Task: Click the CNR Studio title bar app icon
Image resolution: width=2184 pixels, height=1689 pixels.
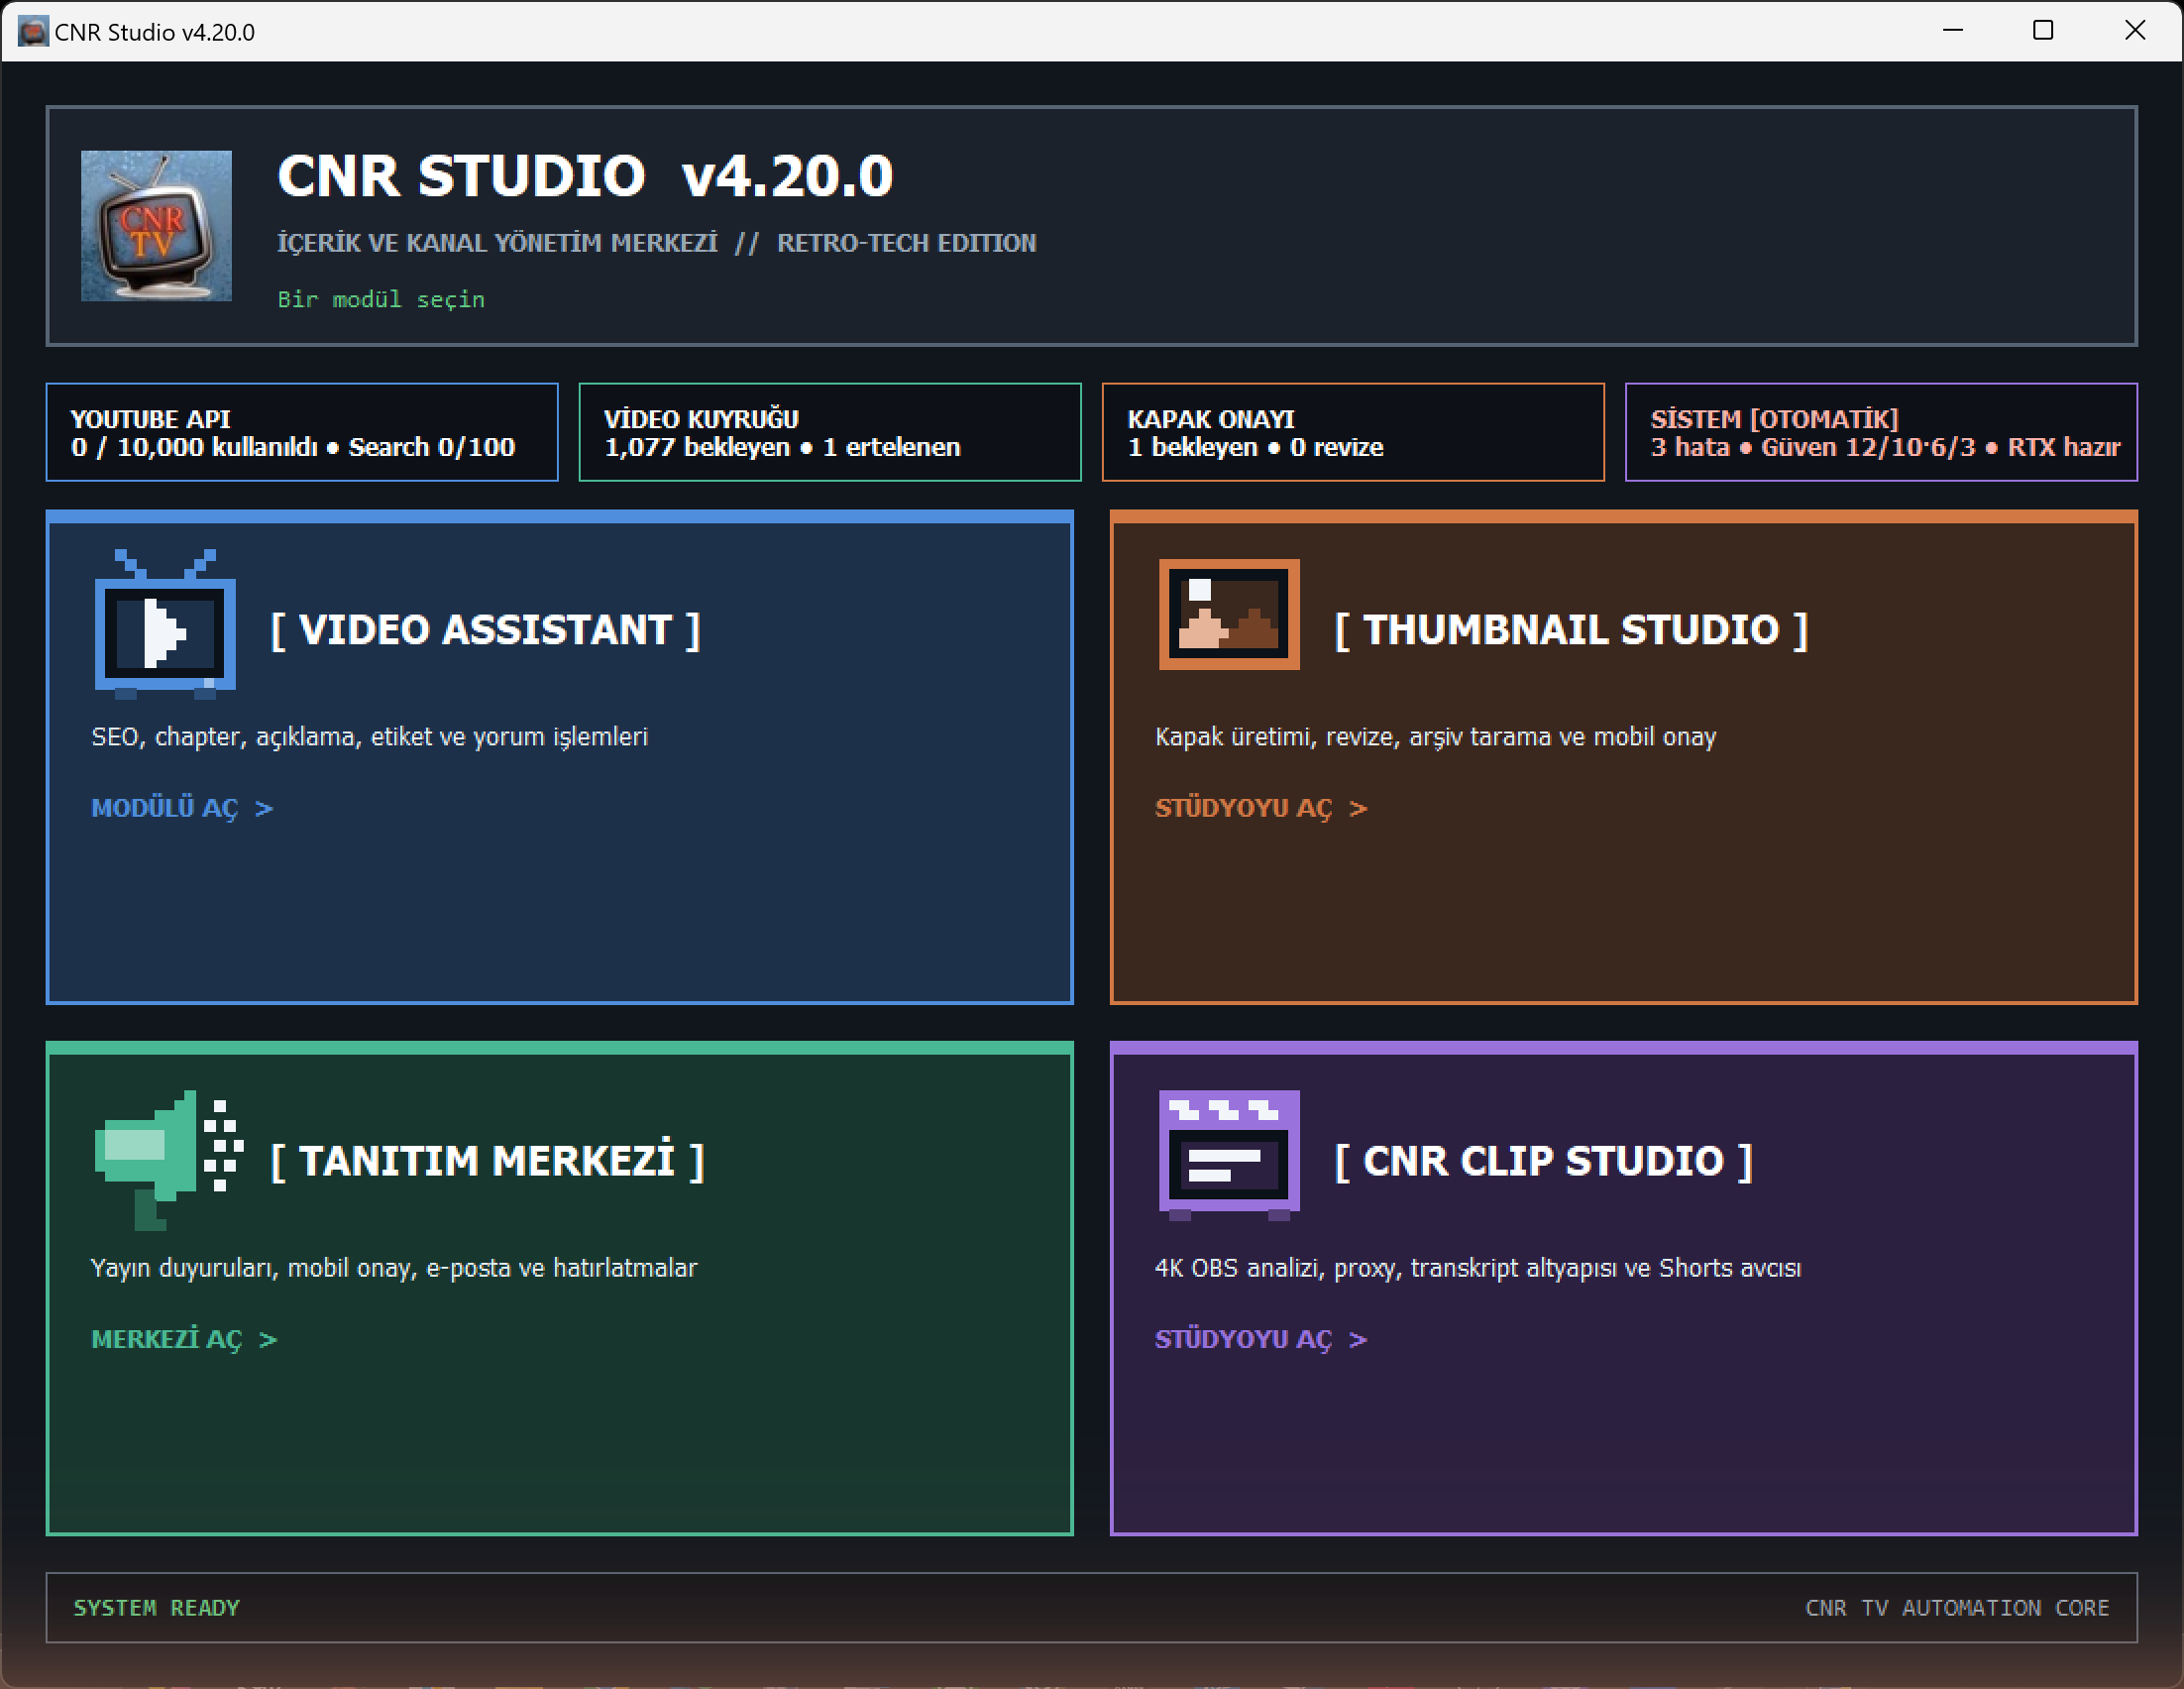Action: 33,31
